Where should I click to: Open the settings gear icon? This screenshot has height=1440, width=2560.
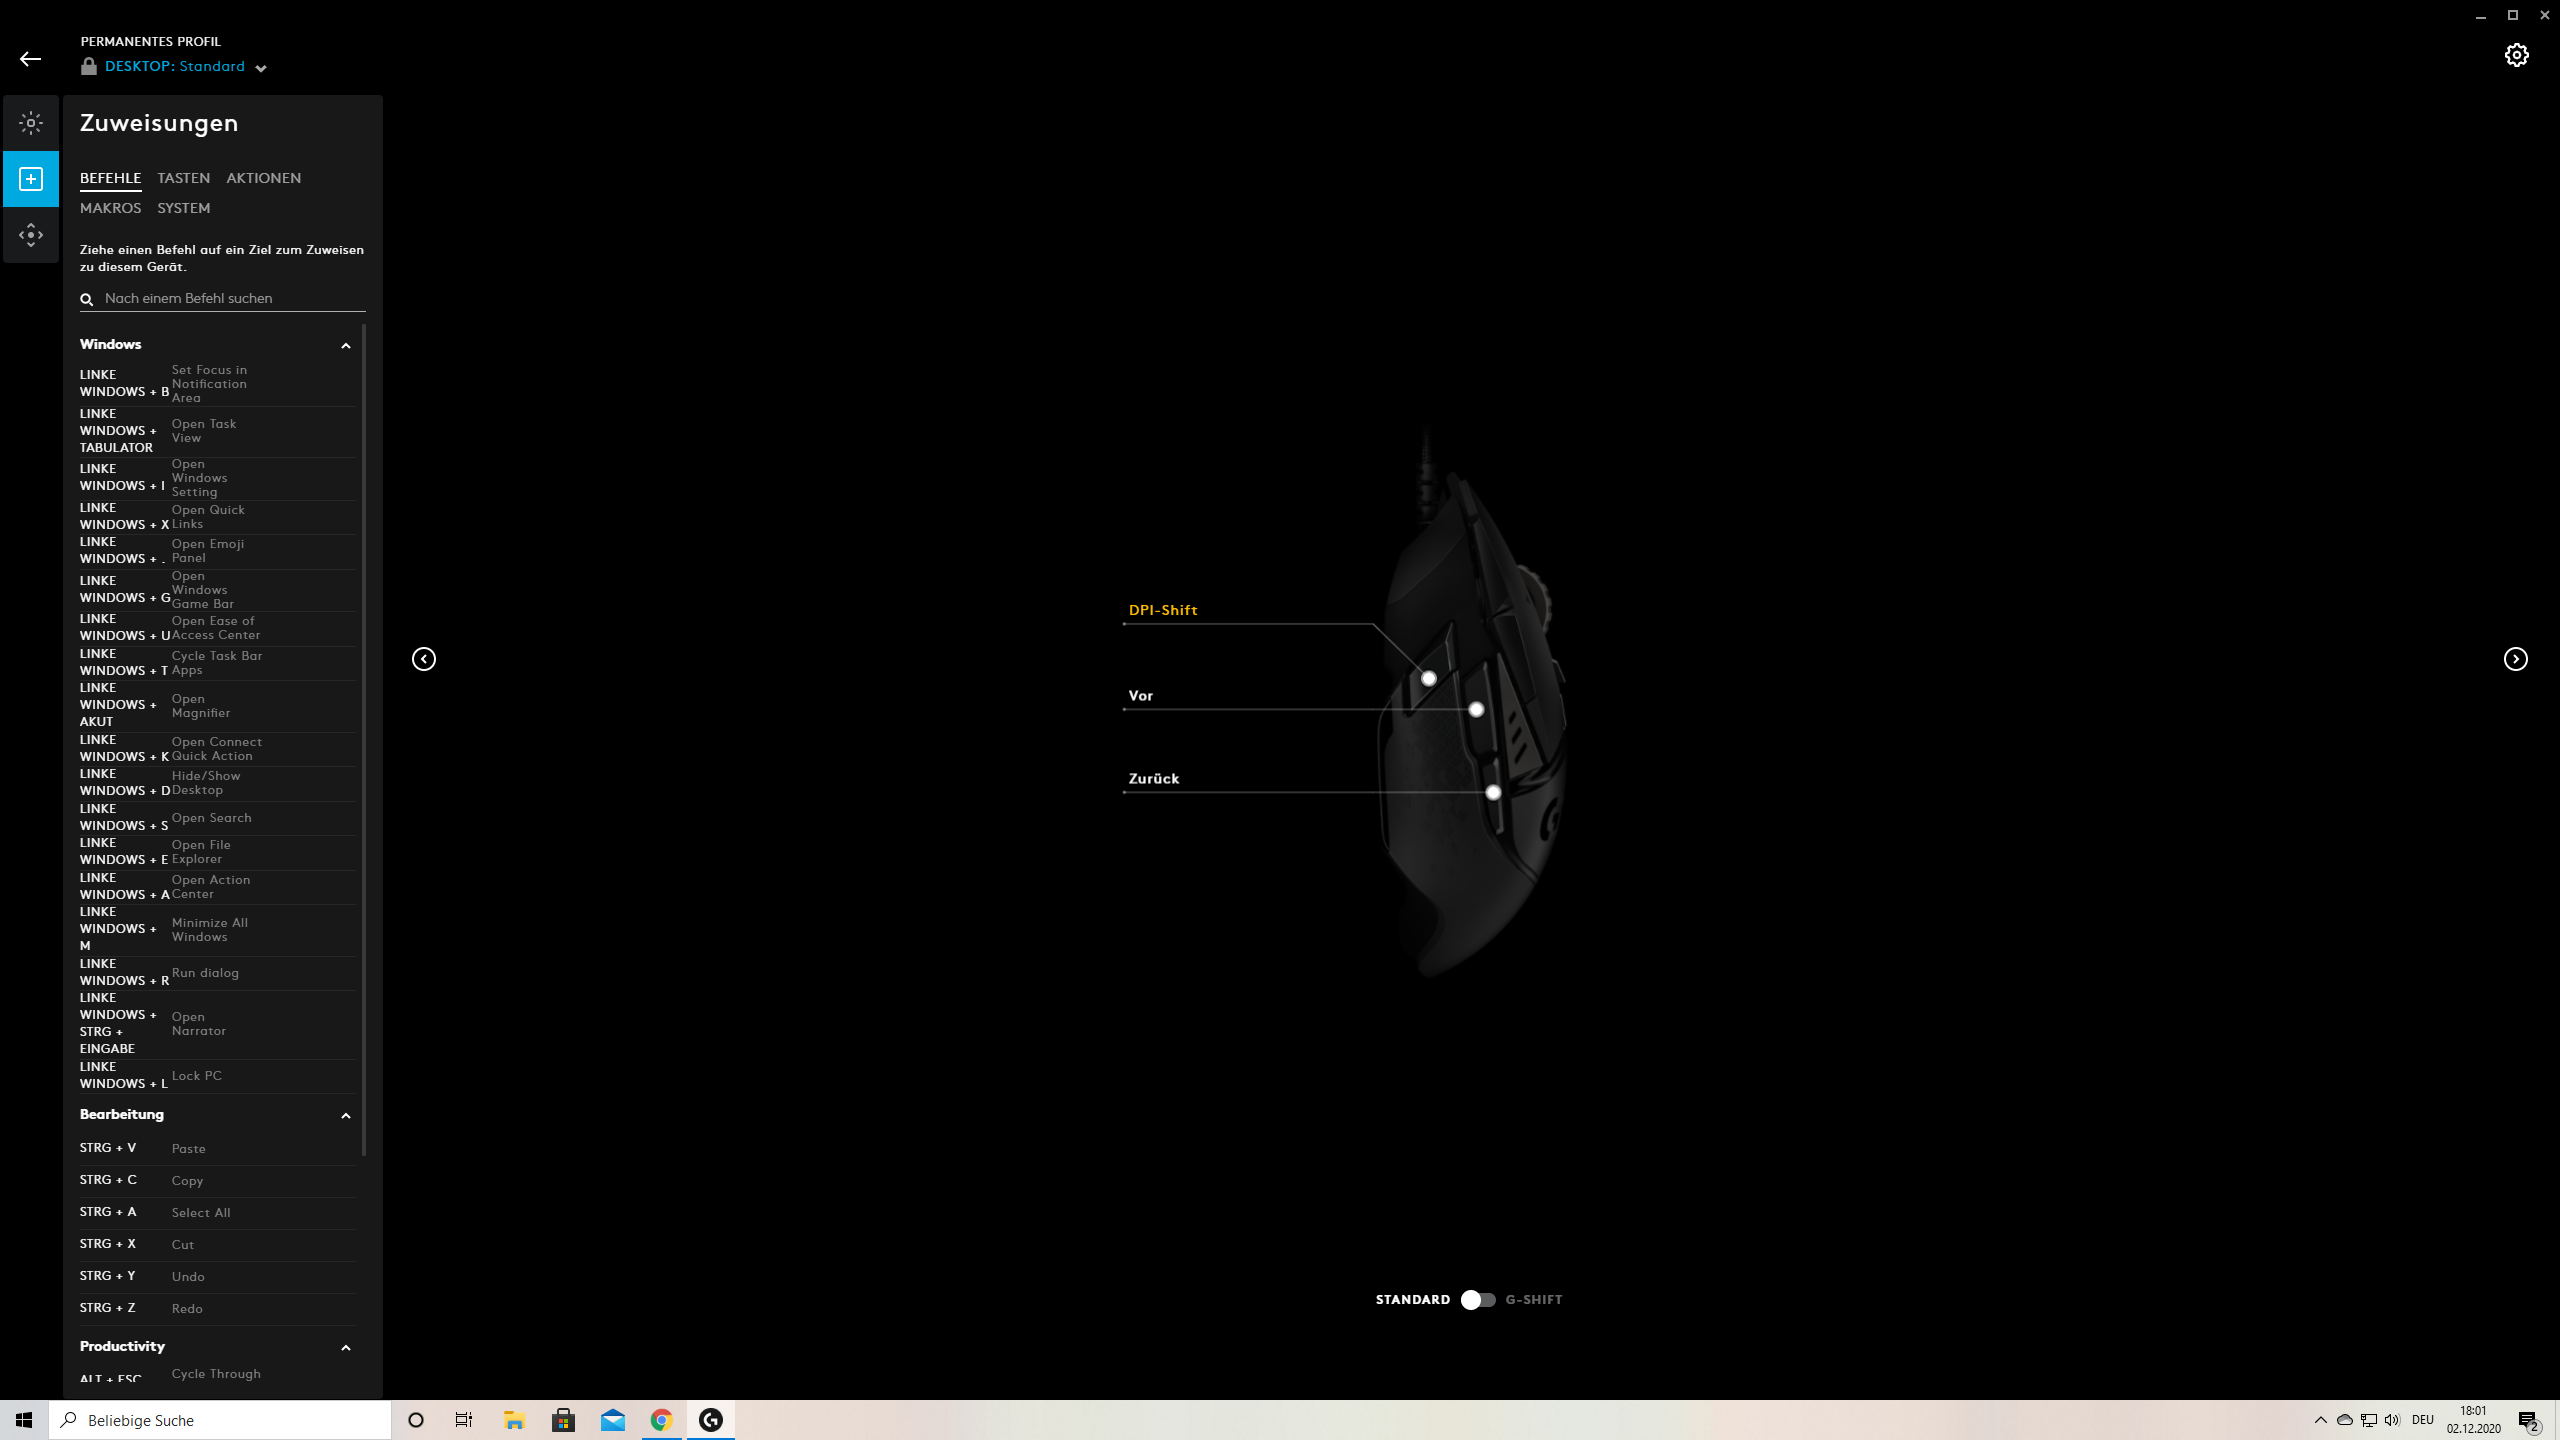click(2516, 55)
